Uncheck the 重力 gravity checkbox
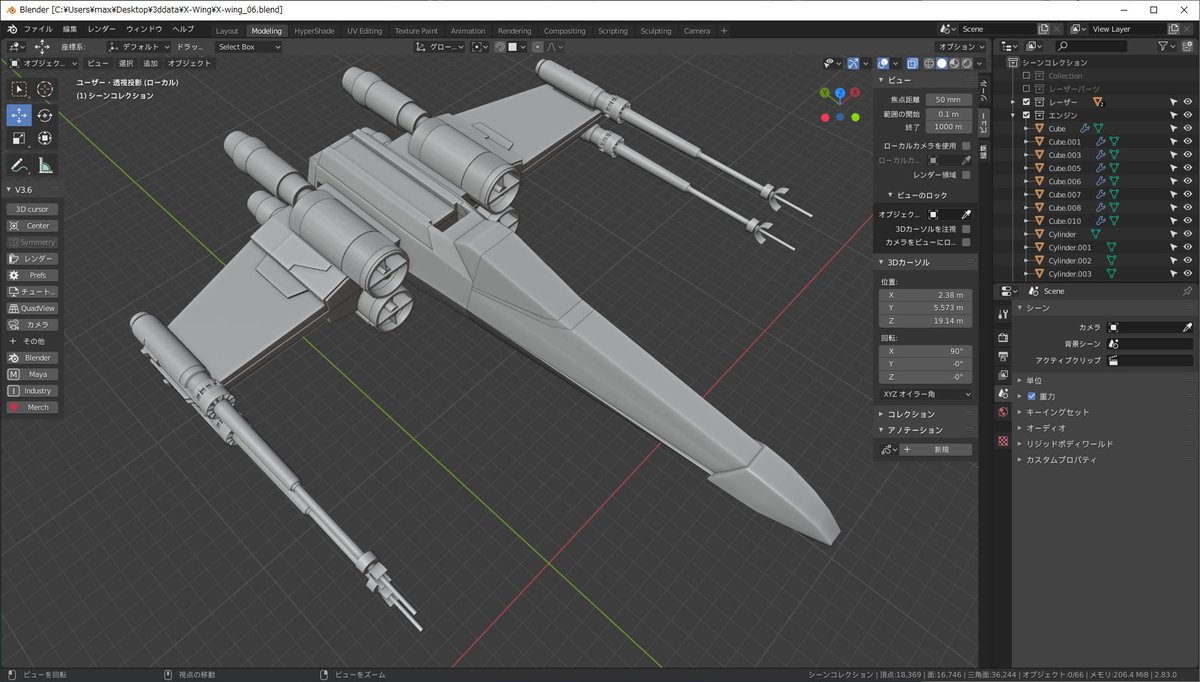The width and height of the screenshot is (1200, 682). click(x=1032, y=396)
